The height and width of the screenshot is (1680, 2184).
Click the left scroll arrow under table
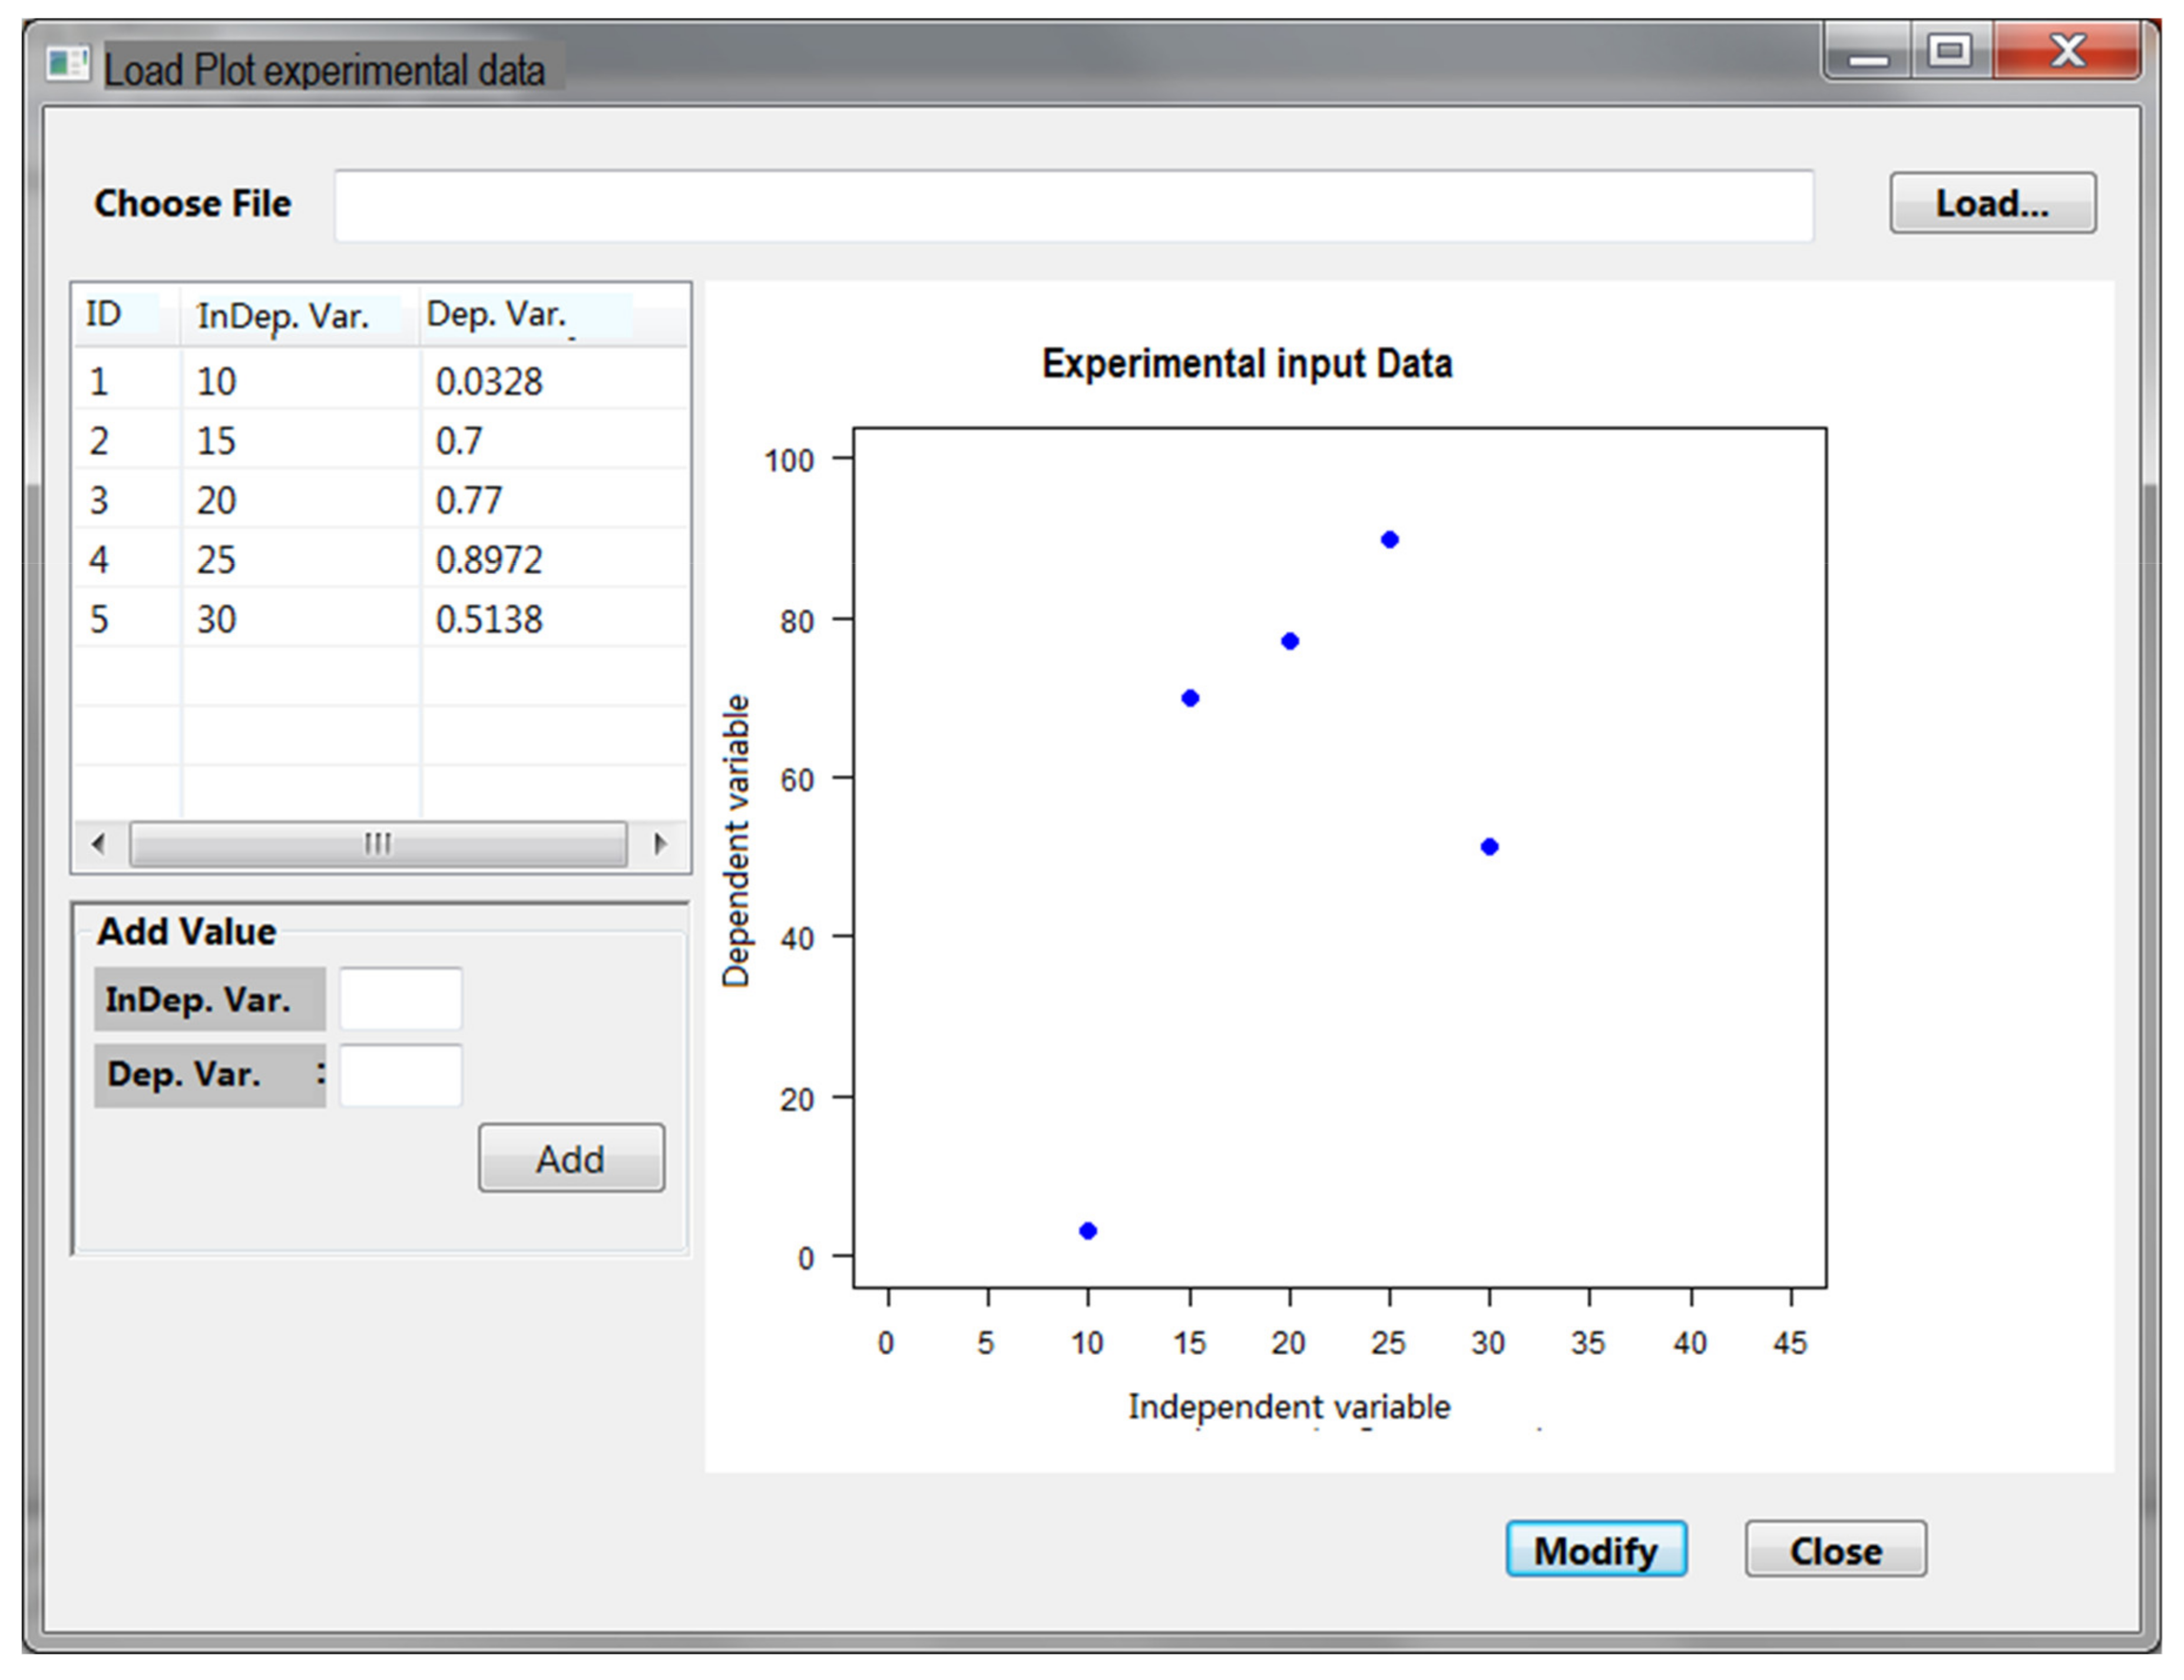(x=99, y=844)
